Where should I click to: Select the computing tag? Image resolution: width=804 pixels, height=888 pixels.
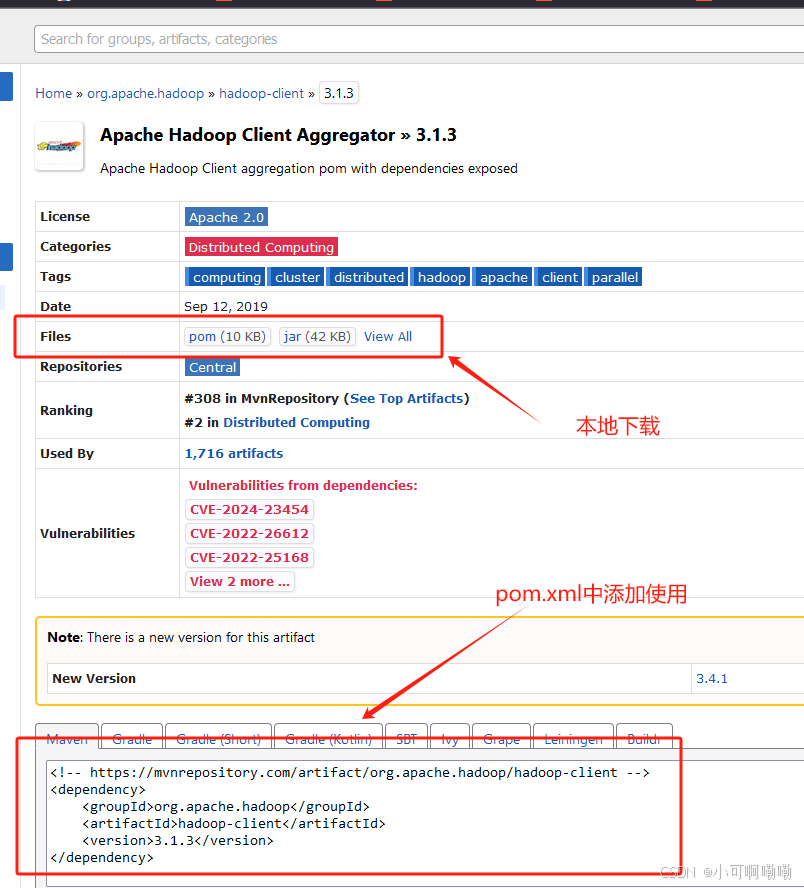[226, 277]
